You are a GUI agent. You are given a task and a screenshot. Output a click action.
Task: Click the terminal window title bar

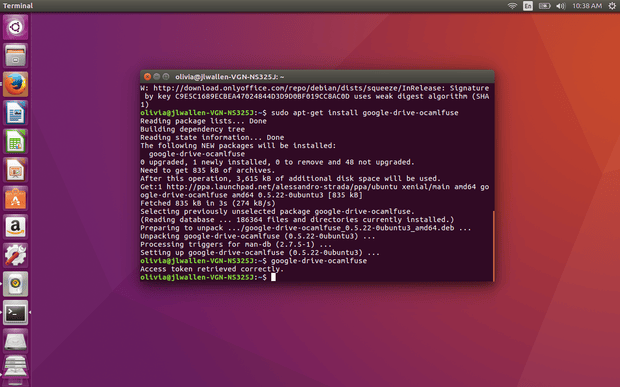(317, 77)
